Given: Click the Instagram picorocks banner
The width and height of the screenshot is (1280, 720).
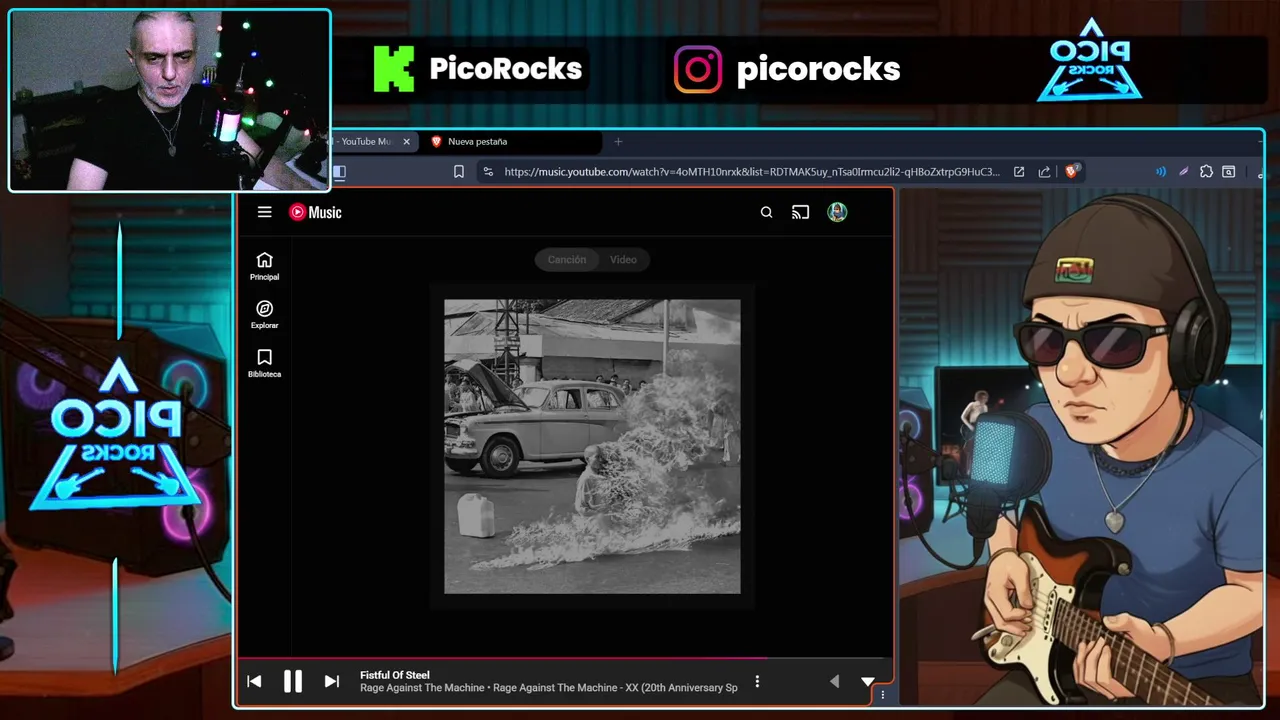Looking at the screenshot, I should coord(787,69).
